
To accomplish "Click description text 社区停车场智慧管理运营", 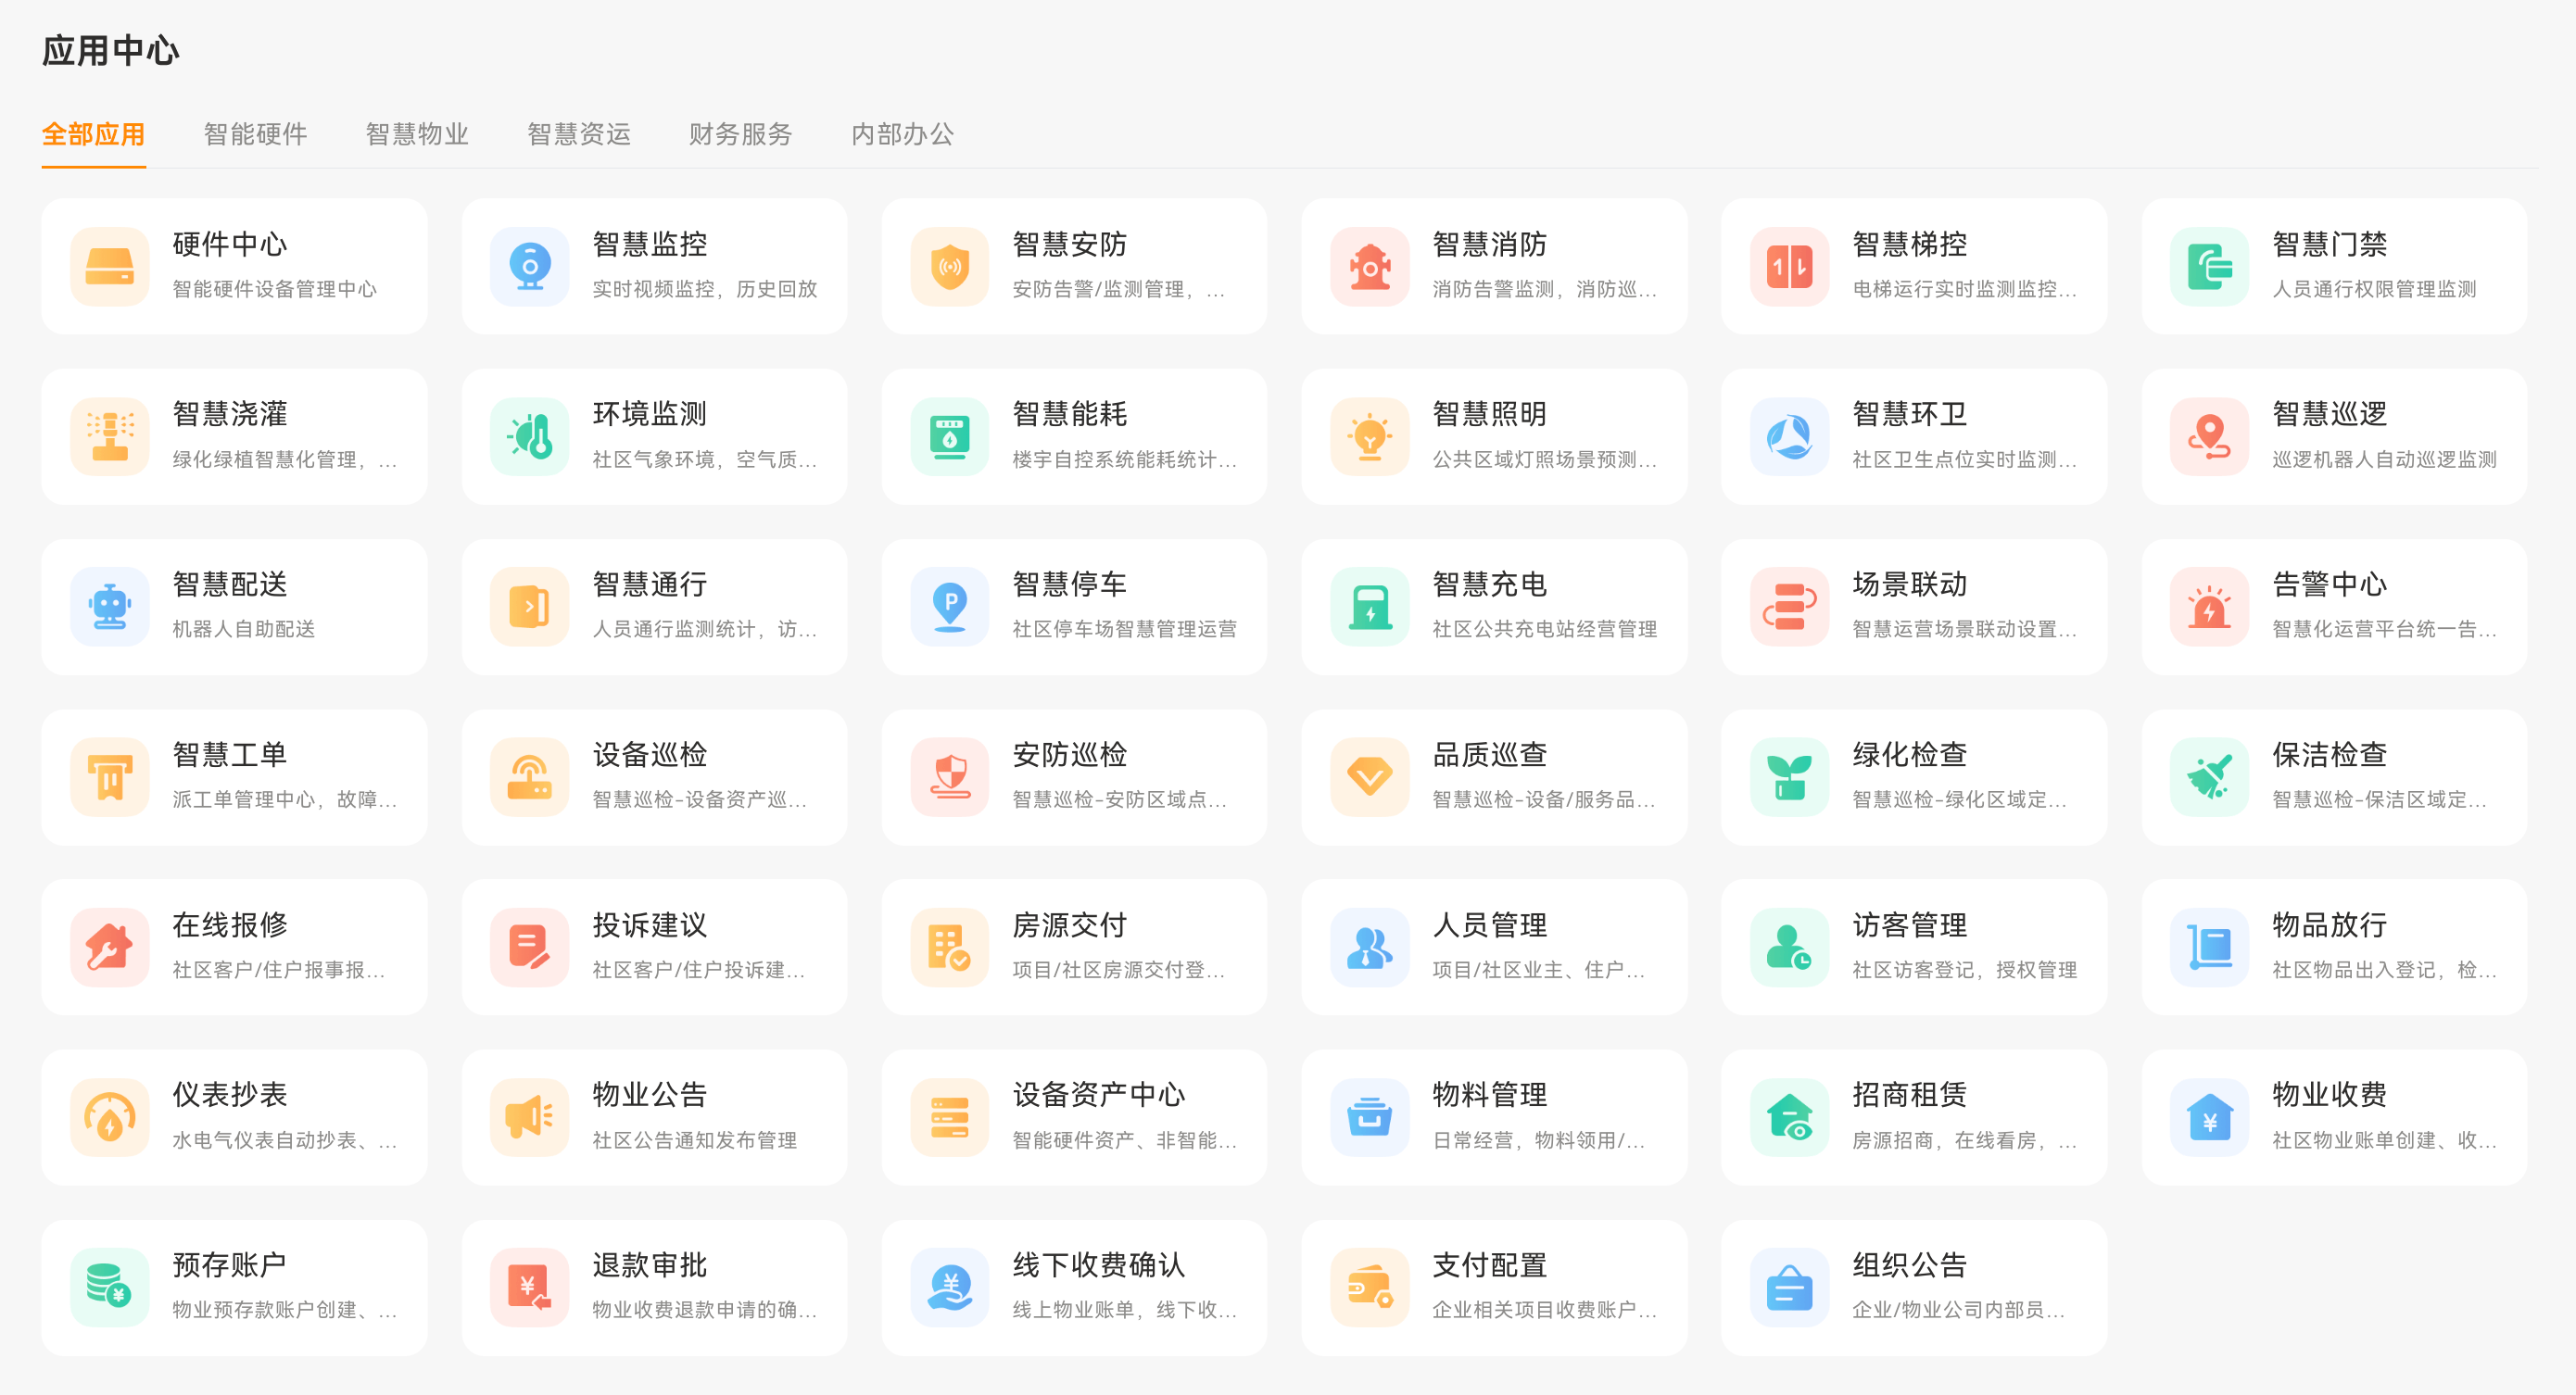I will [1124, 629].
